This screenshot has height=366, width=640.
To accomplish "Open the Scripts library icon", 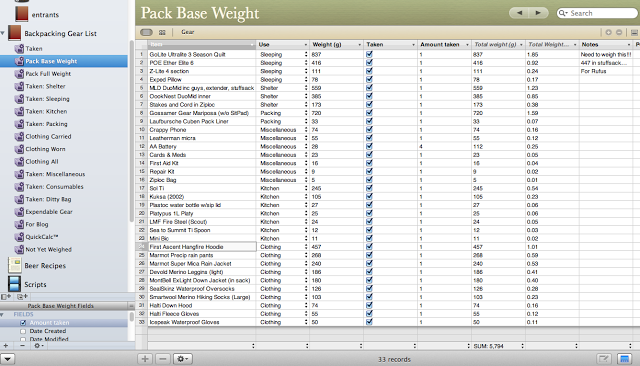I will click(15, 284).
